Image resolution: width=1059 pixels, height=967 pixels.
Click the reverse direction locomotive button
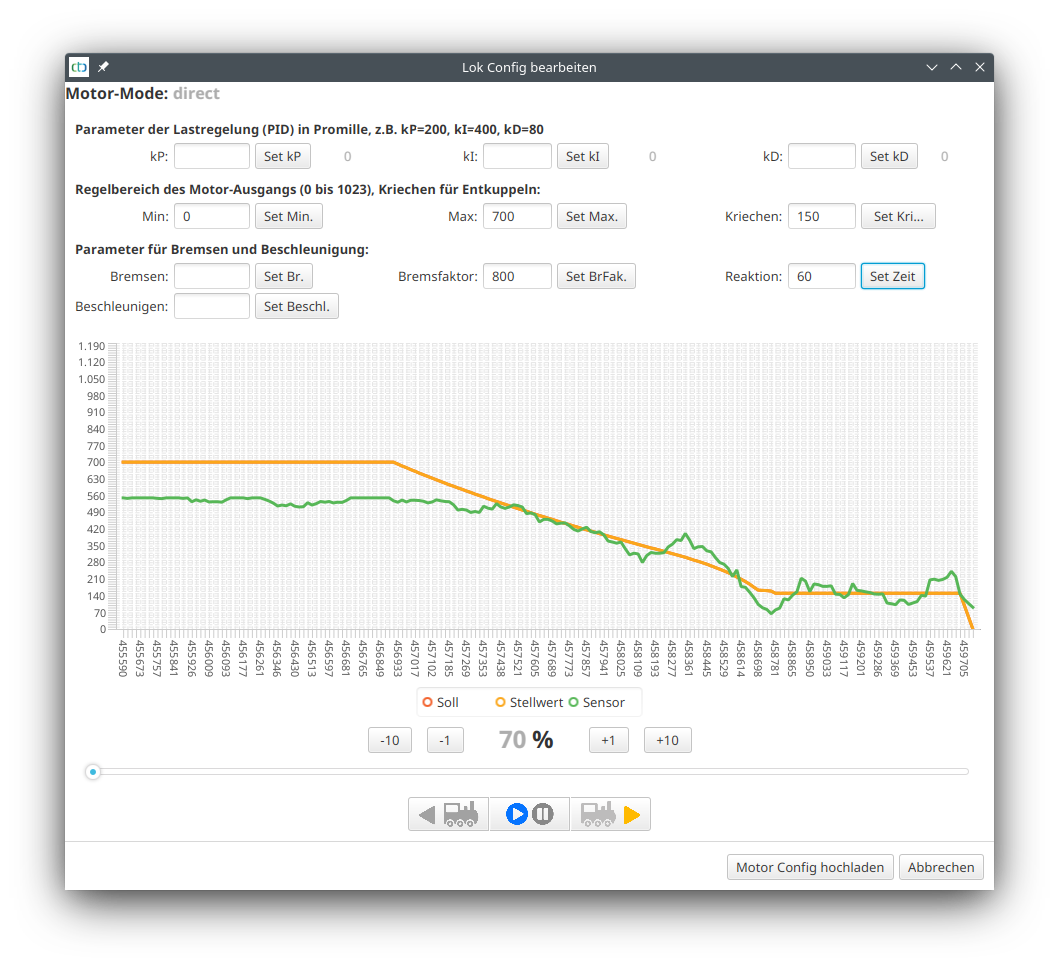(x=448, y=814)
